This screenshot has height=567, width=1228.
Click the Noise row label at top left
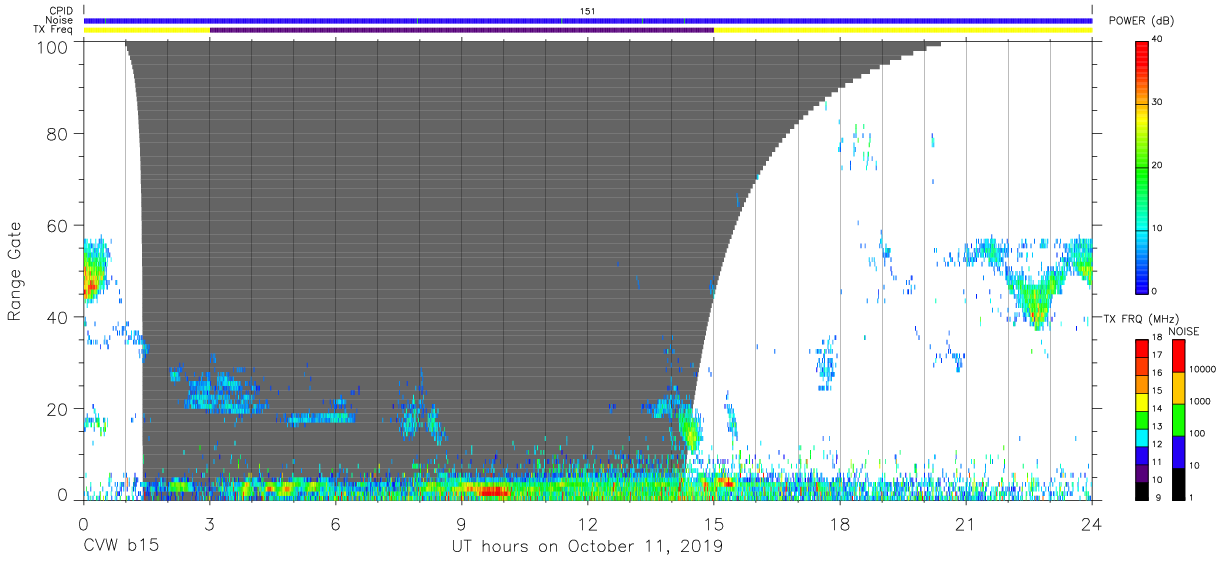(x=61, y=20)
